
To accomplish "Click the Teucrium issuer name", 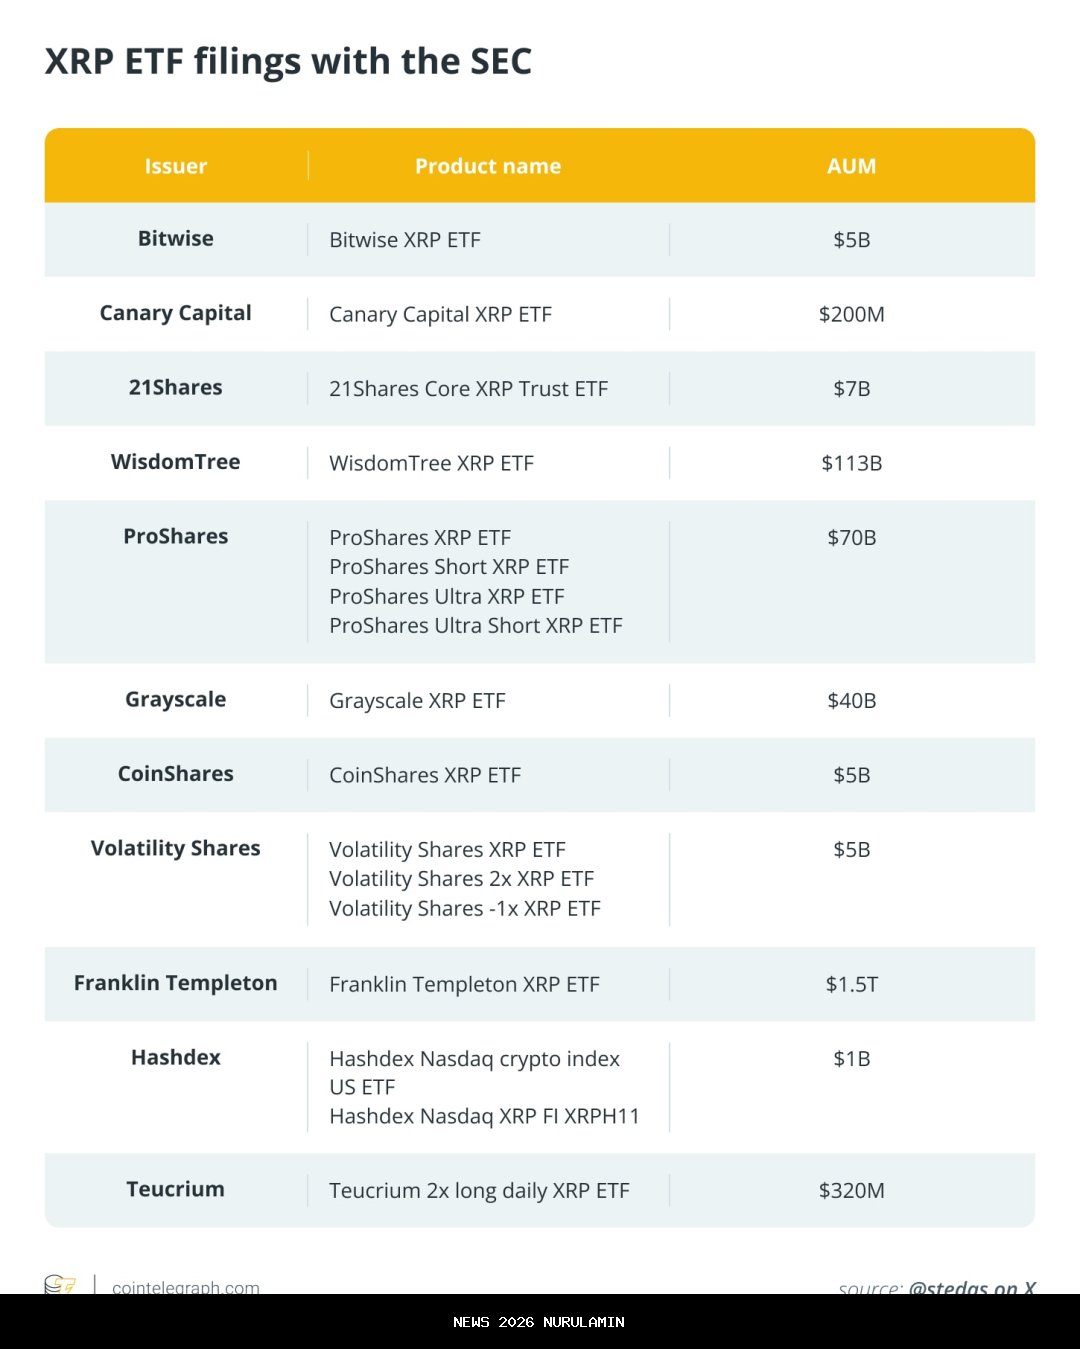I will tap(176, 1189).
